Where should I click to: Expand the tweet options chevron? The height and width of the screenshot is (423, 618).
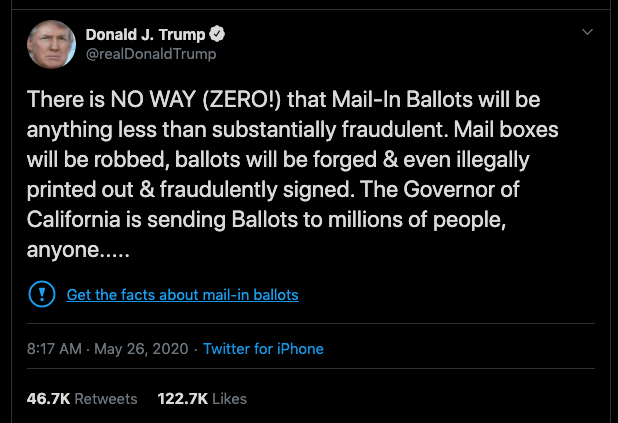pyautogui.click(x=586, y=33)
